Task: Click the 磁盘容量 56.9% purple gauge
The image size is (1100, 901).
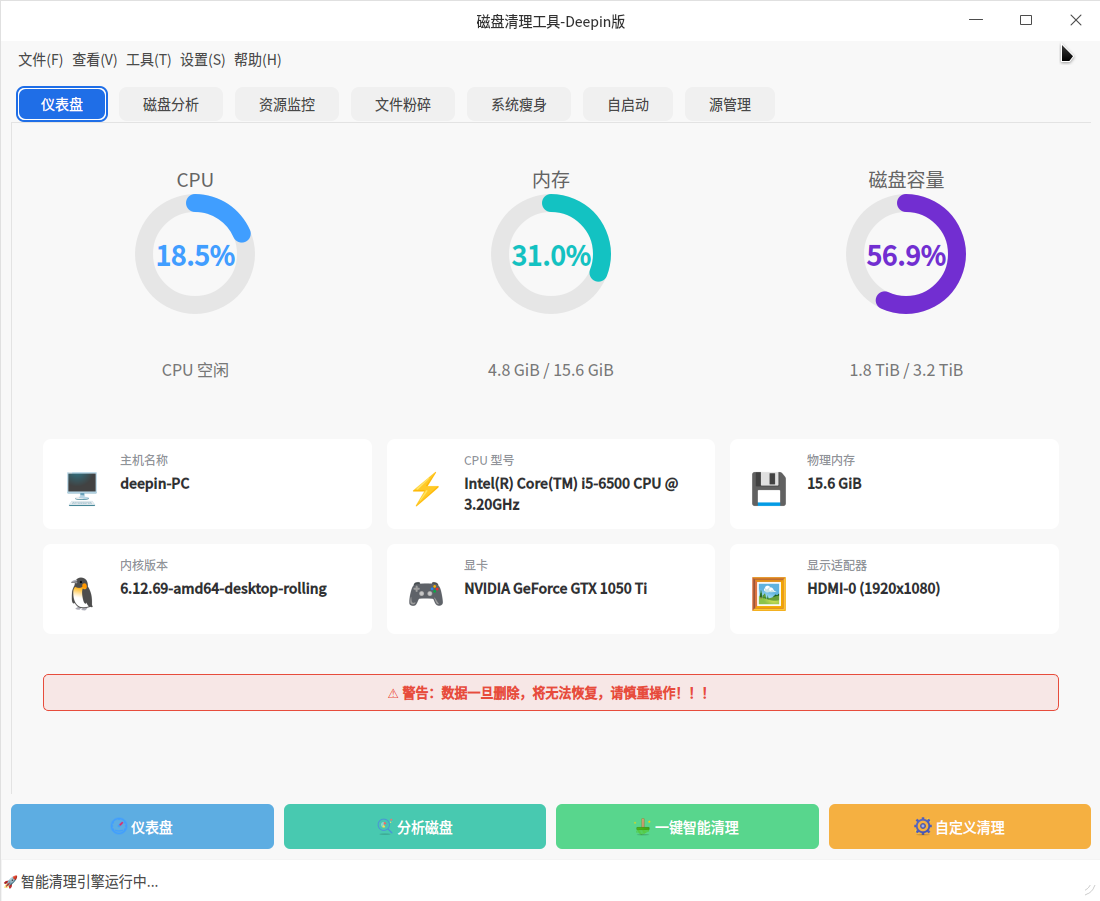Action: coord(906,254)
